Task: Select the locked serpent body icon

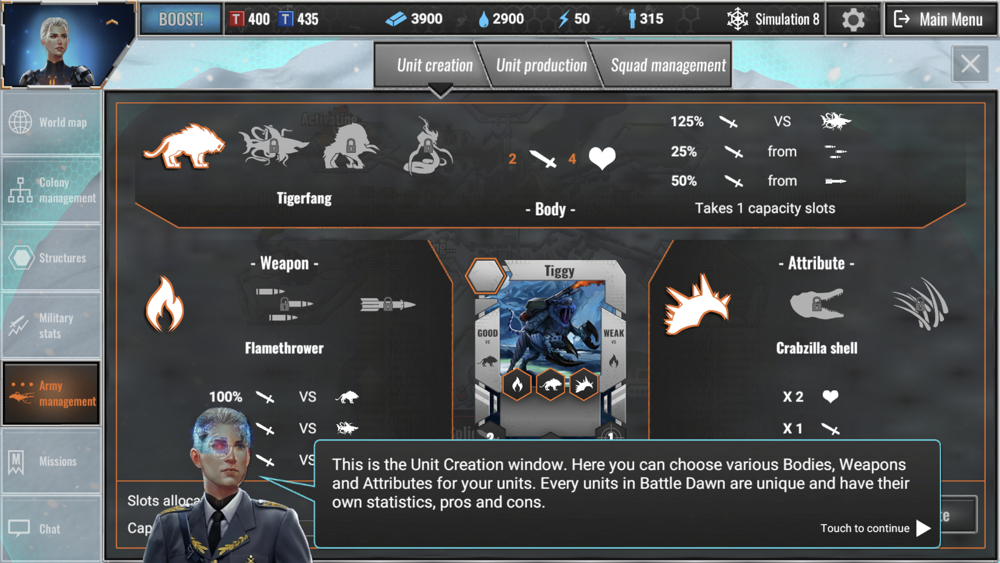Action: coord(428,146)
